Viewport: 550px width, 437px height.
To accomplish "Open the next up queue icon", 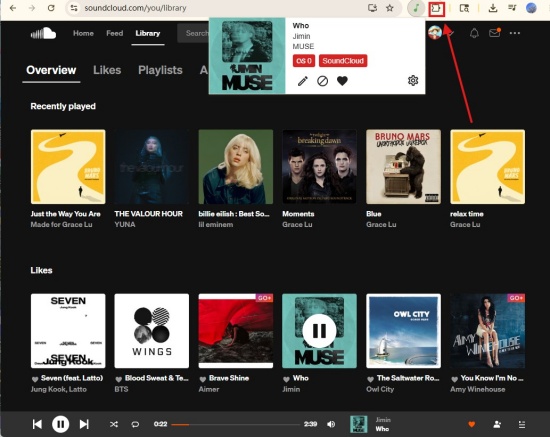I will (x=522, y=424).
